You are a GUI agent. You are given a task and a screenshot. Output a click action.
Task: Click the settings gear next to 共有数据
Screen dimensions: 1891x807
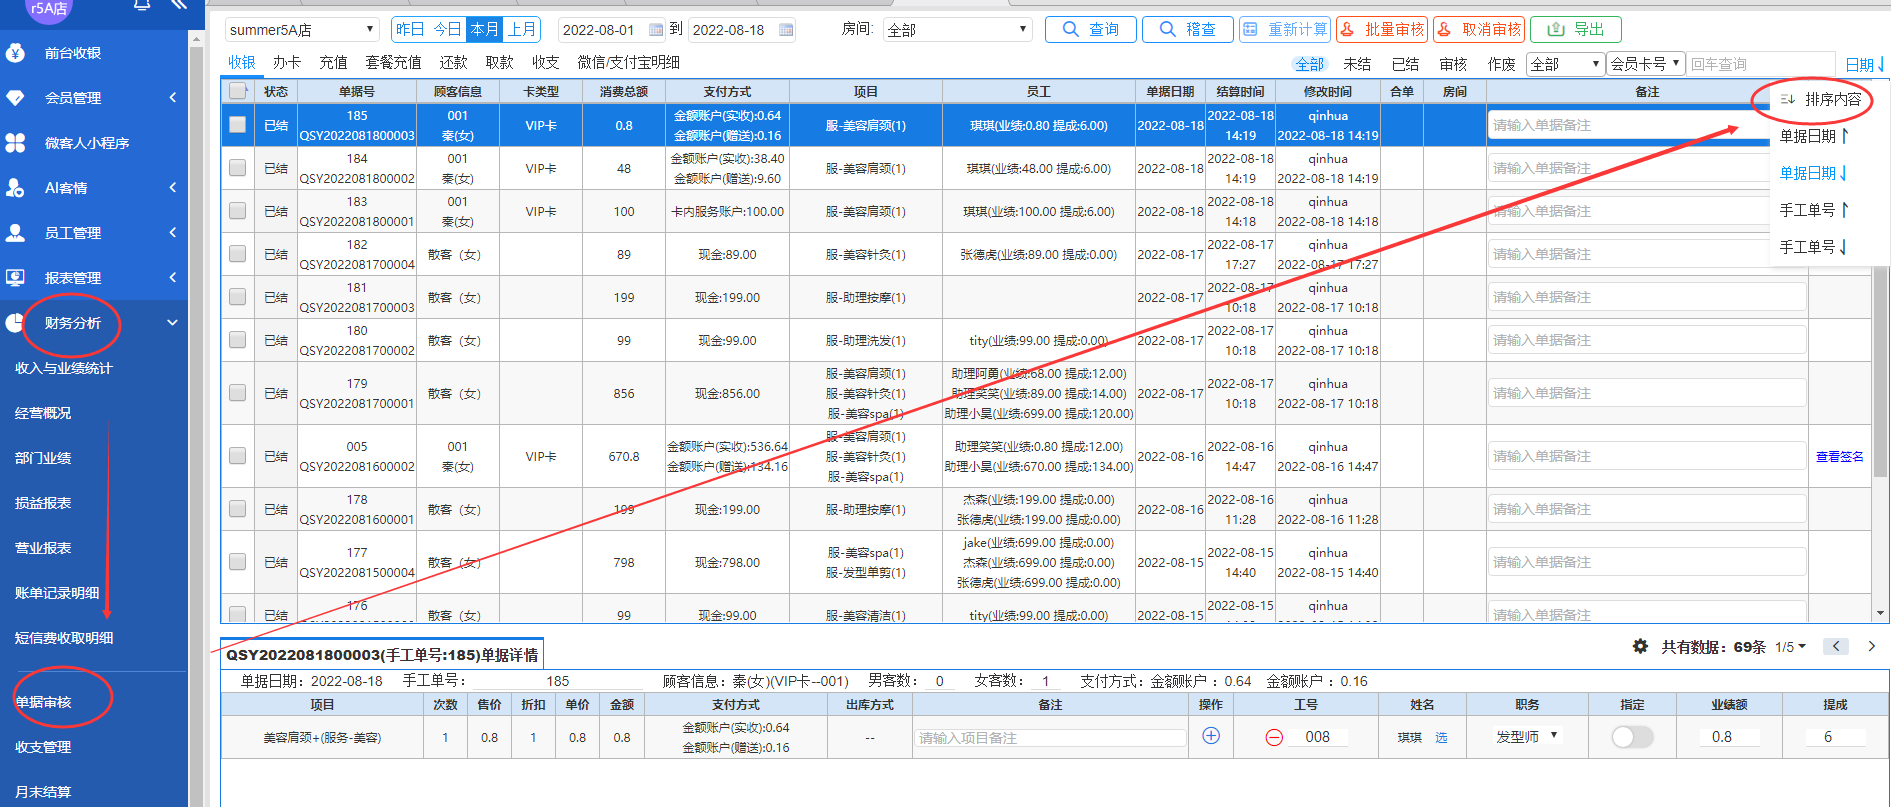pyautogui.click(x=1640, y=647)
